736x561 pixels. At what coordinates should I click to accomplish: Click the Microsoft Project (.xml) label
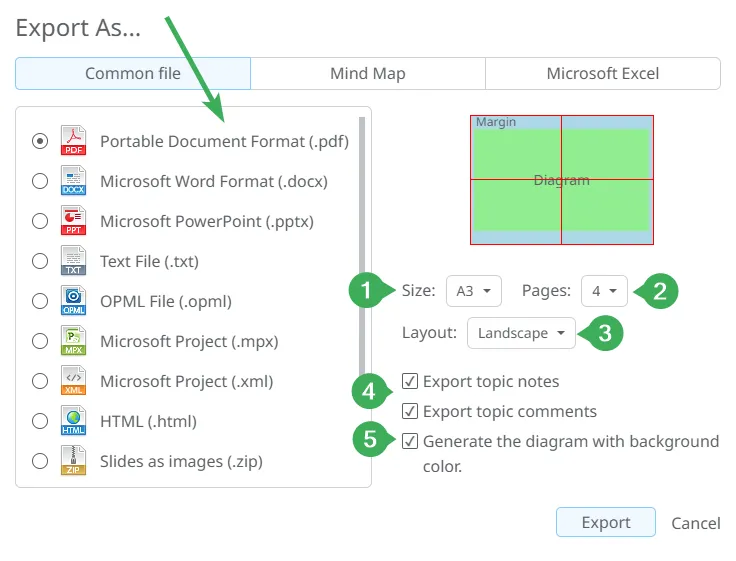187,381
